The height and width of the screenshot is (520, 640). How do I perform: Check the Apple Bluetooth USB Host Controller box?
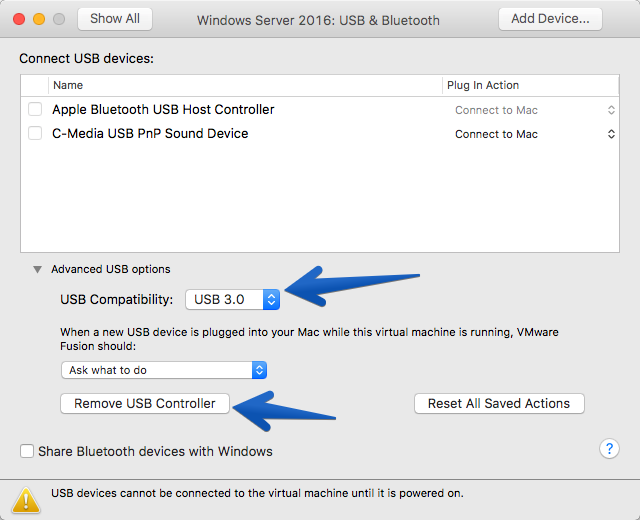(35, 109)
